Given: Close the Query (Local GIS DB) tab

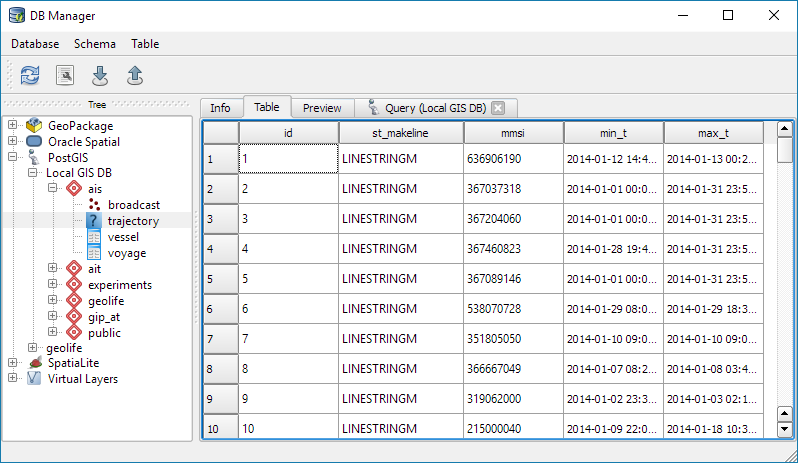Looking at the screenshot, I should click(x=497, y=108).
